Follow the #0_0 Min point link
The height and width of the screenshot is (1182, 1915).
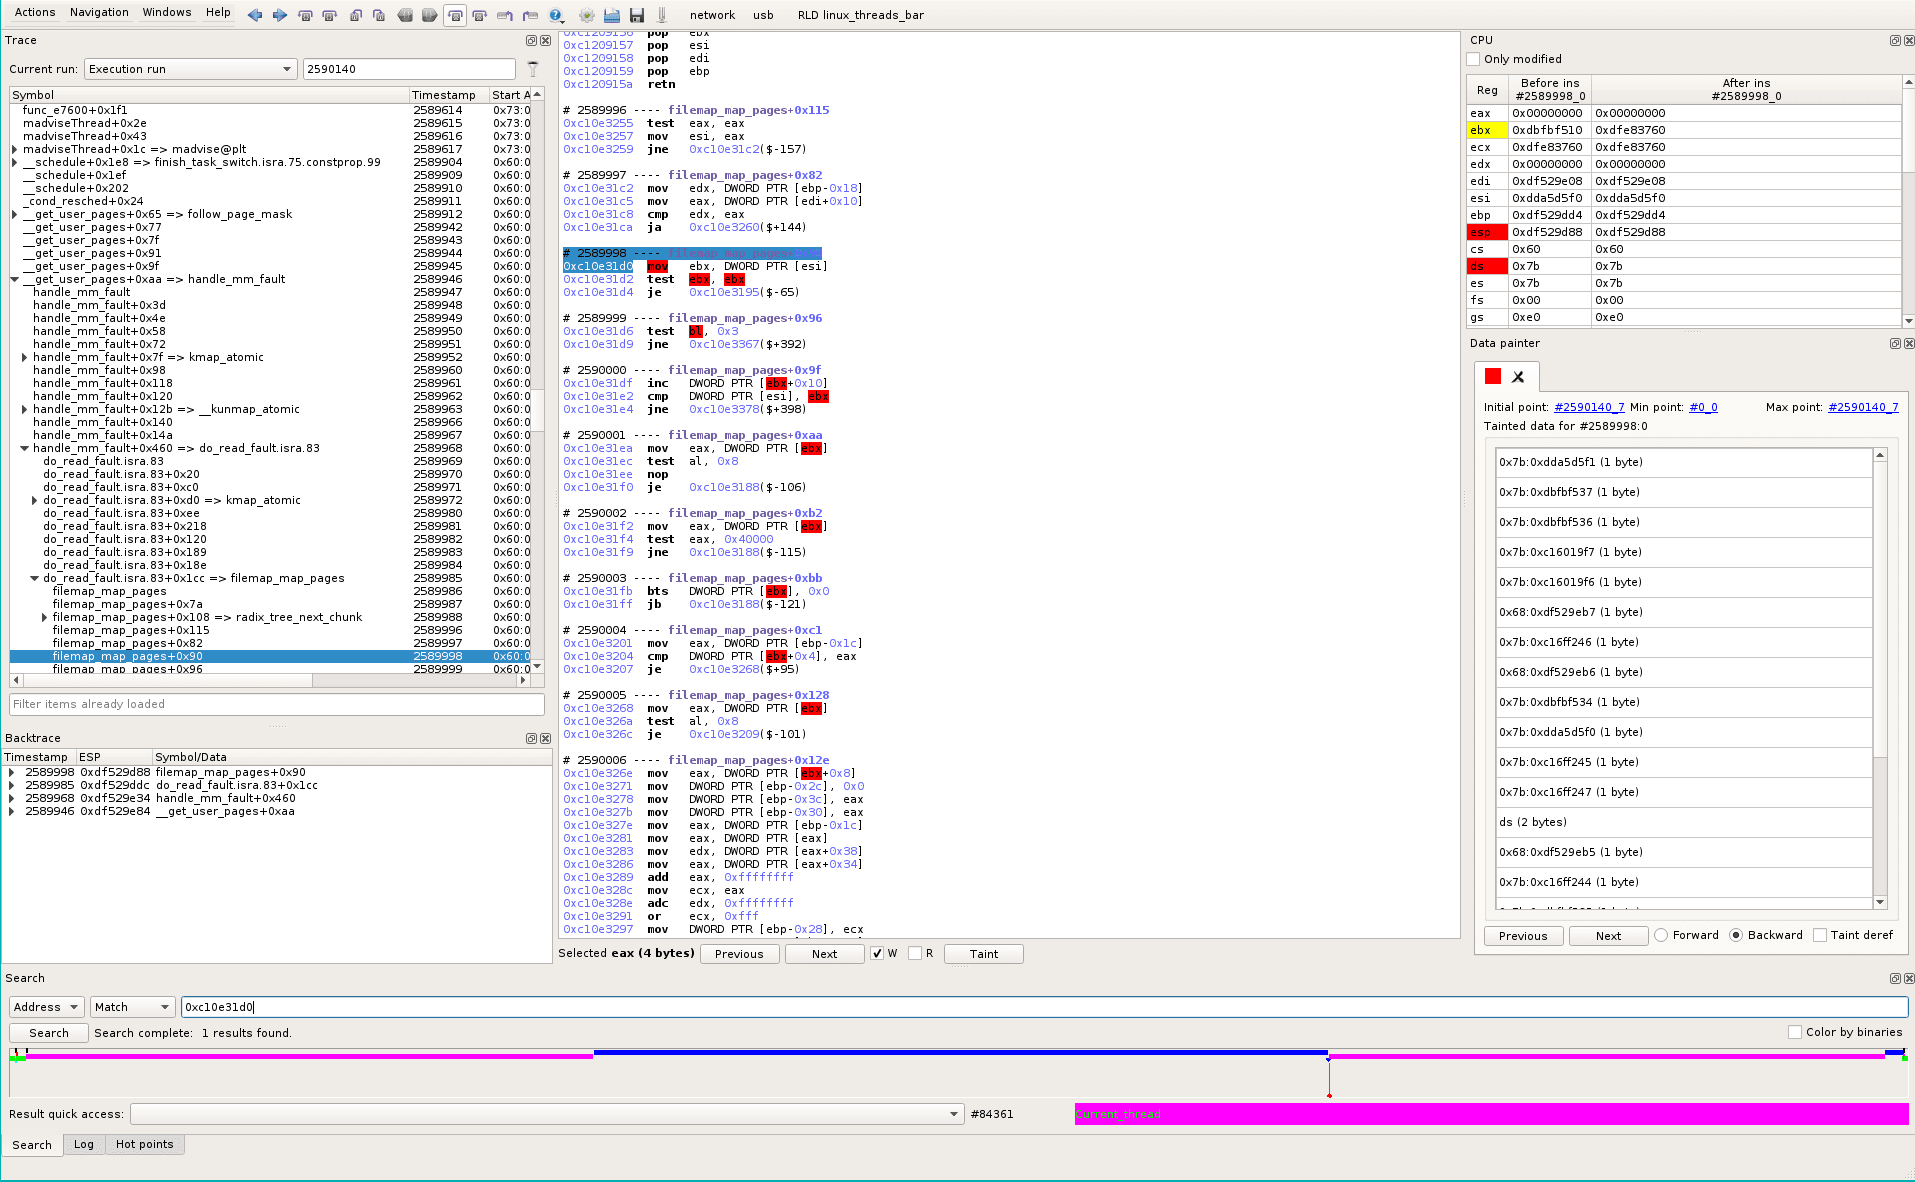(x=1703, y=407)
